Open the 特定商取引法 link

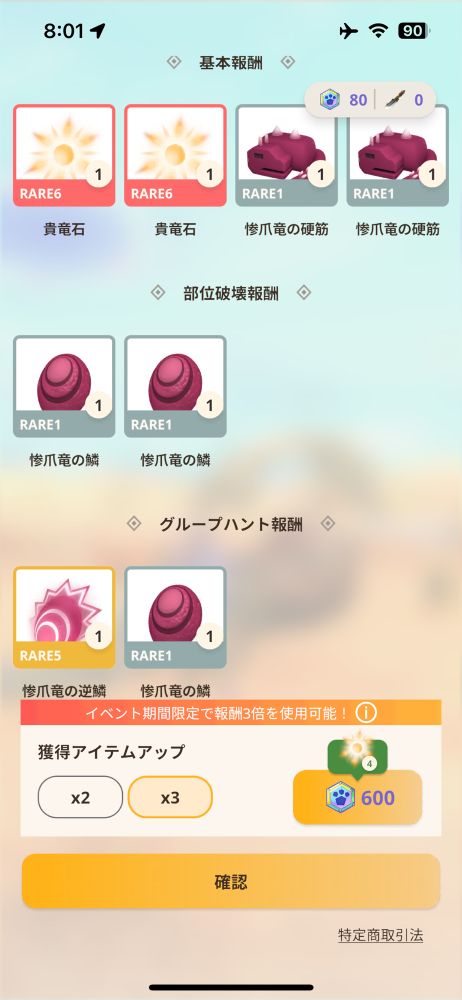tap(380, 935)
